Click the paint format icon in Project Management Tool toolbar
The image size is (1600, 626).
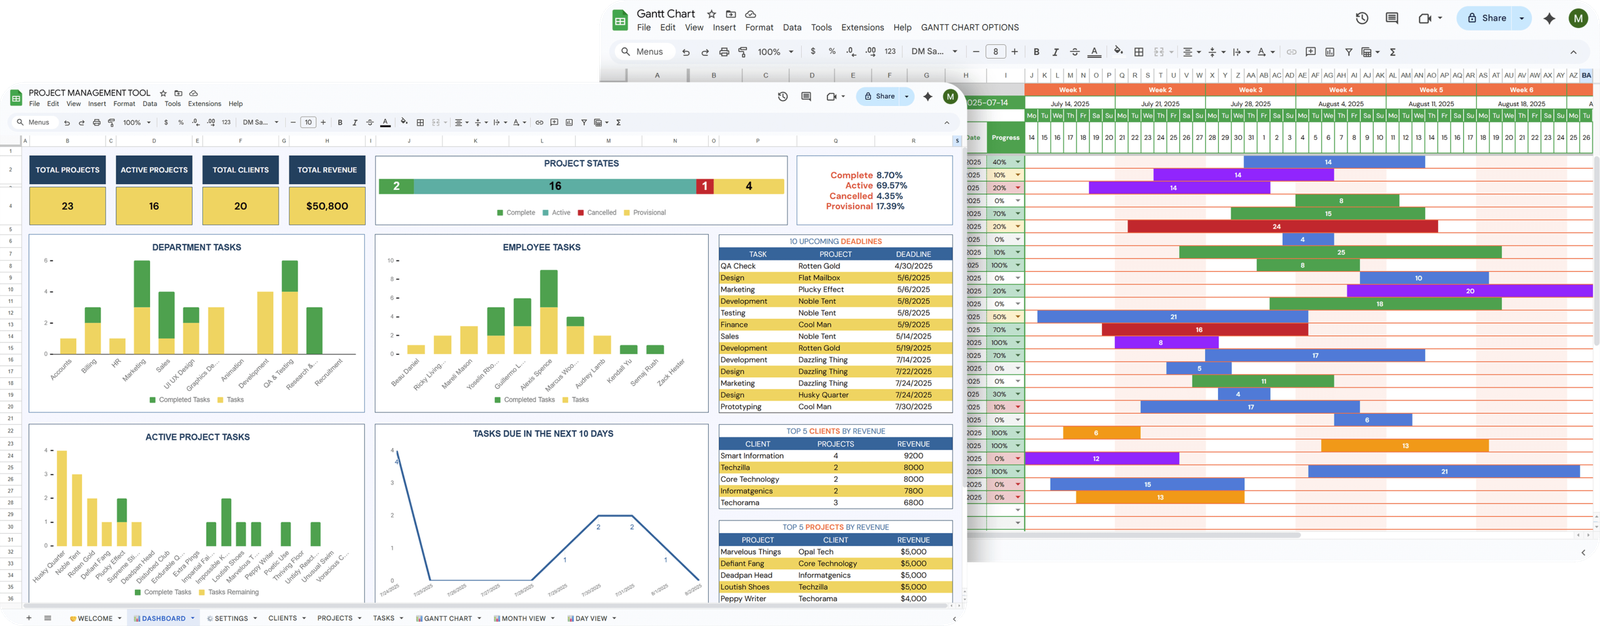coord(111,123)
